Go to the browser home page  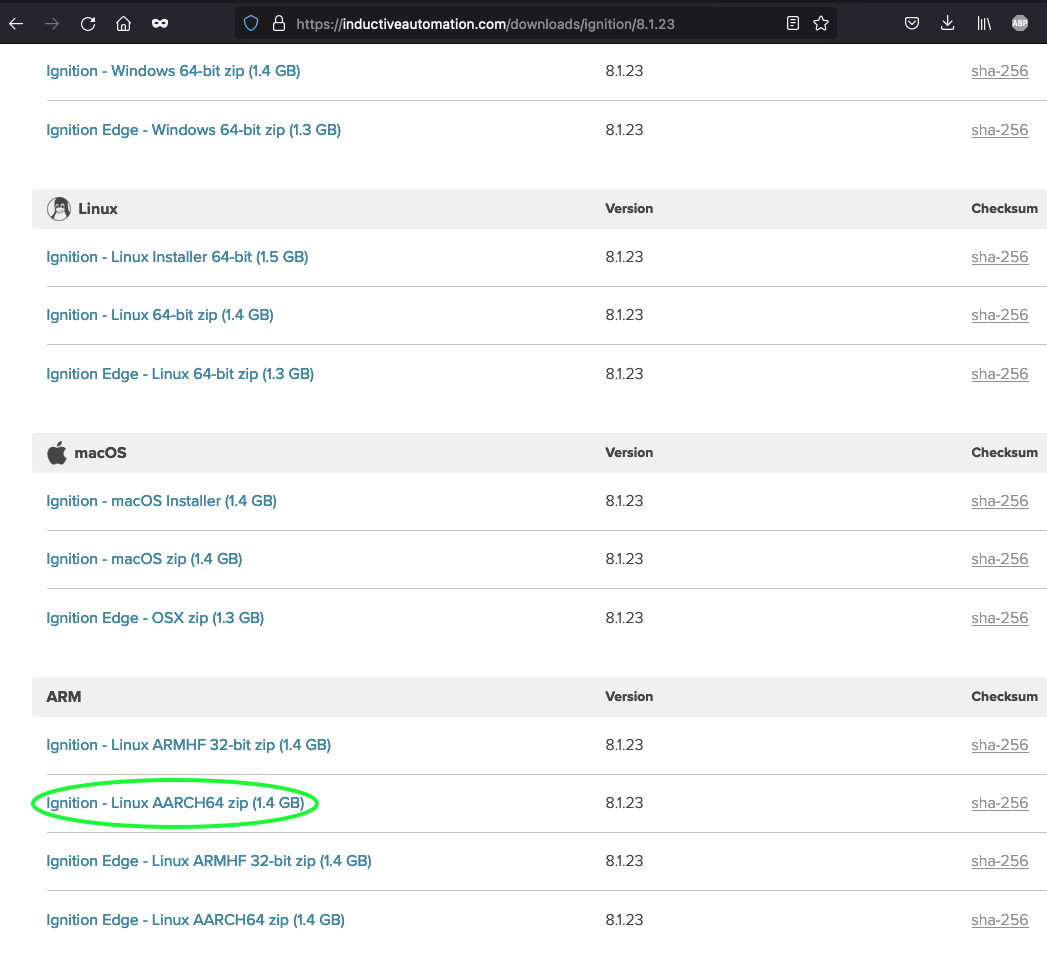point(124,24)
